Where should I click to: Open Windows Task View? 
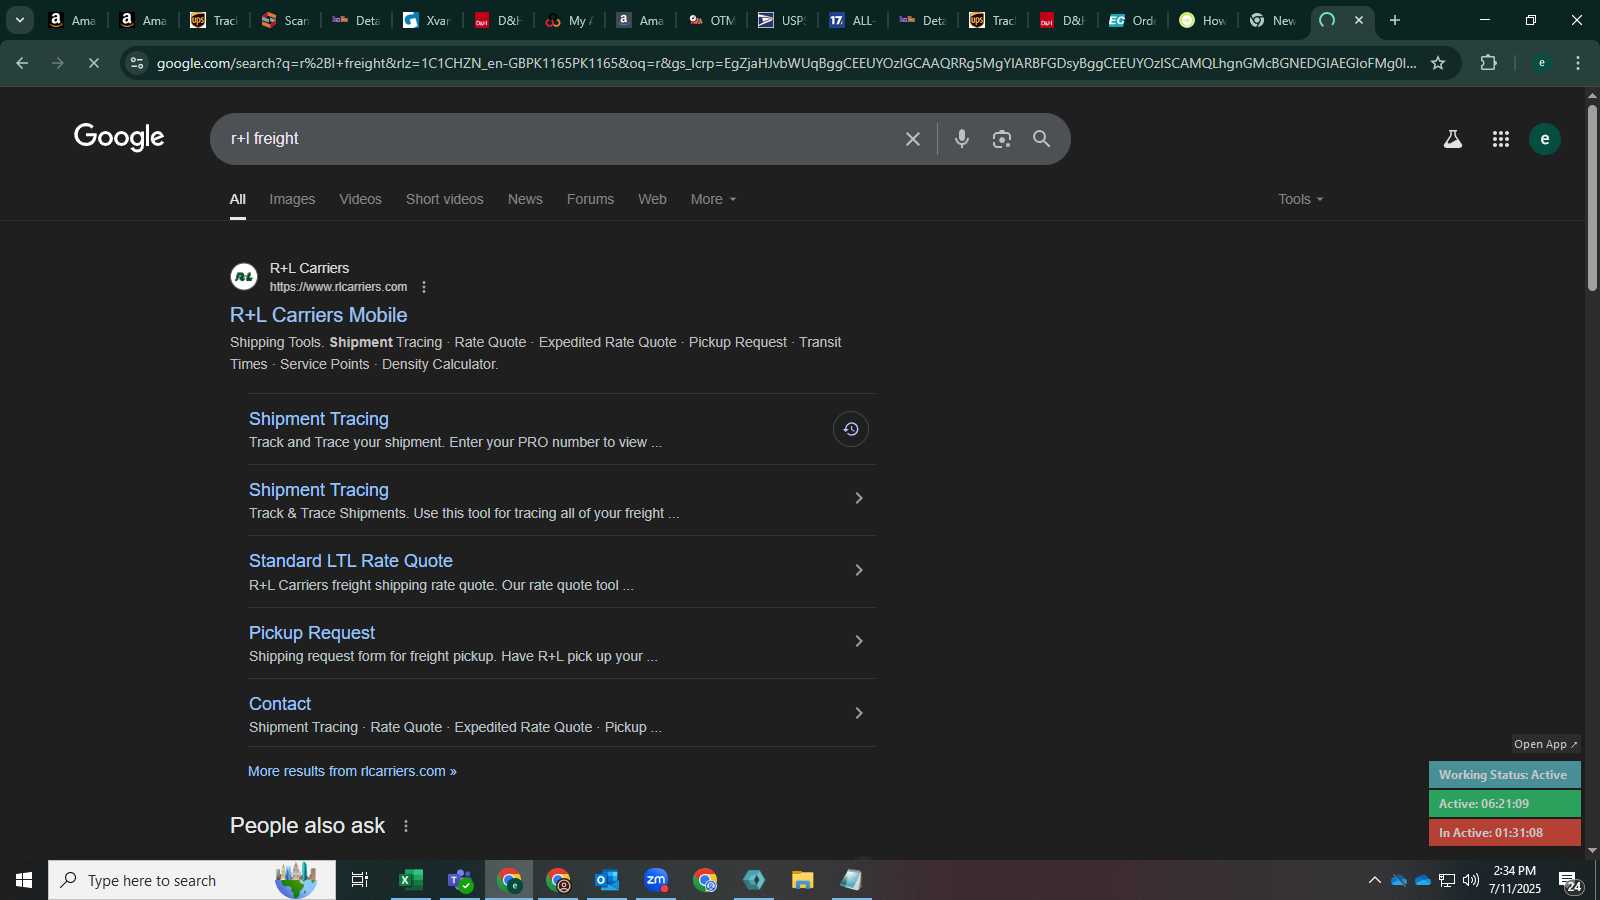pyautogui.click(x=360, y=880)
